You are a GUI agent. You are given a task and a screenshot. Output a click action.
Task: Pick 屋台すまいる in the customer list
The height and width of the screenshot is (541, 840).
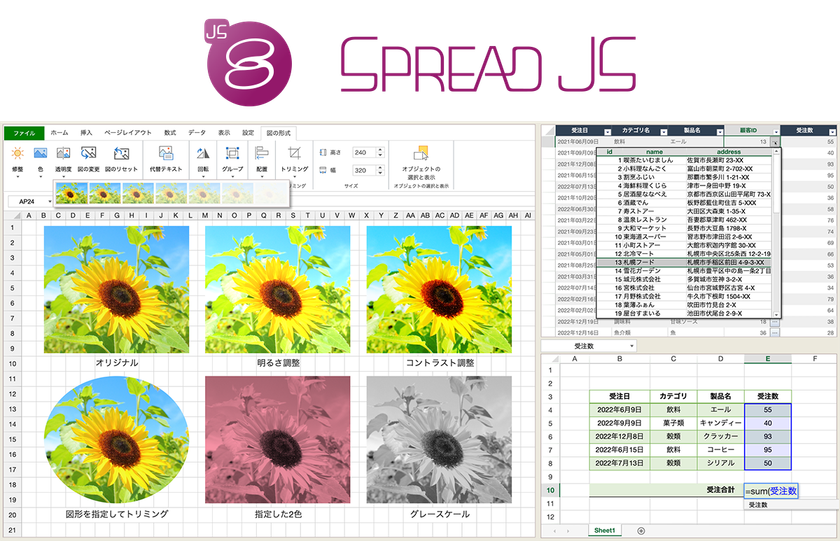pos(684,313)
